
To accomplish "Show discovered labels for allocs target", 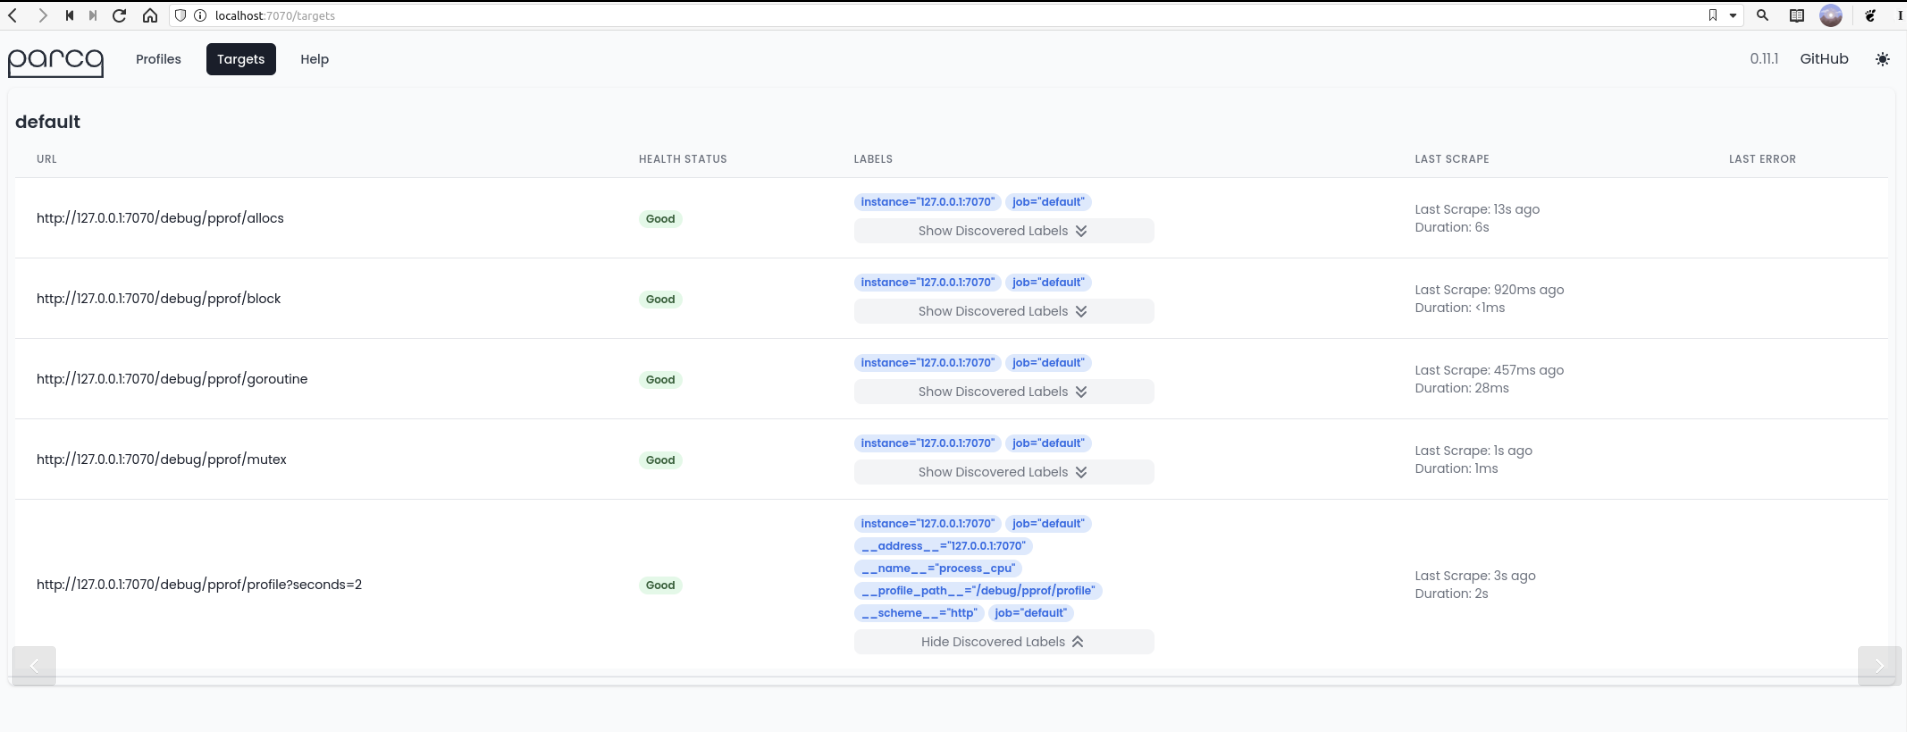I will click(x=1004, y=231).
